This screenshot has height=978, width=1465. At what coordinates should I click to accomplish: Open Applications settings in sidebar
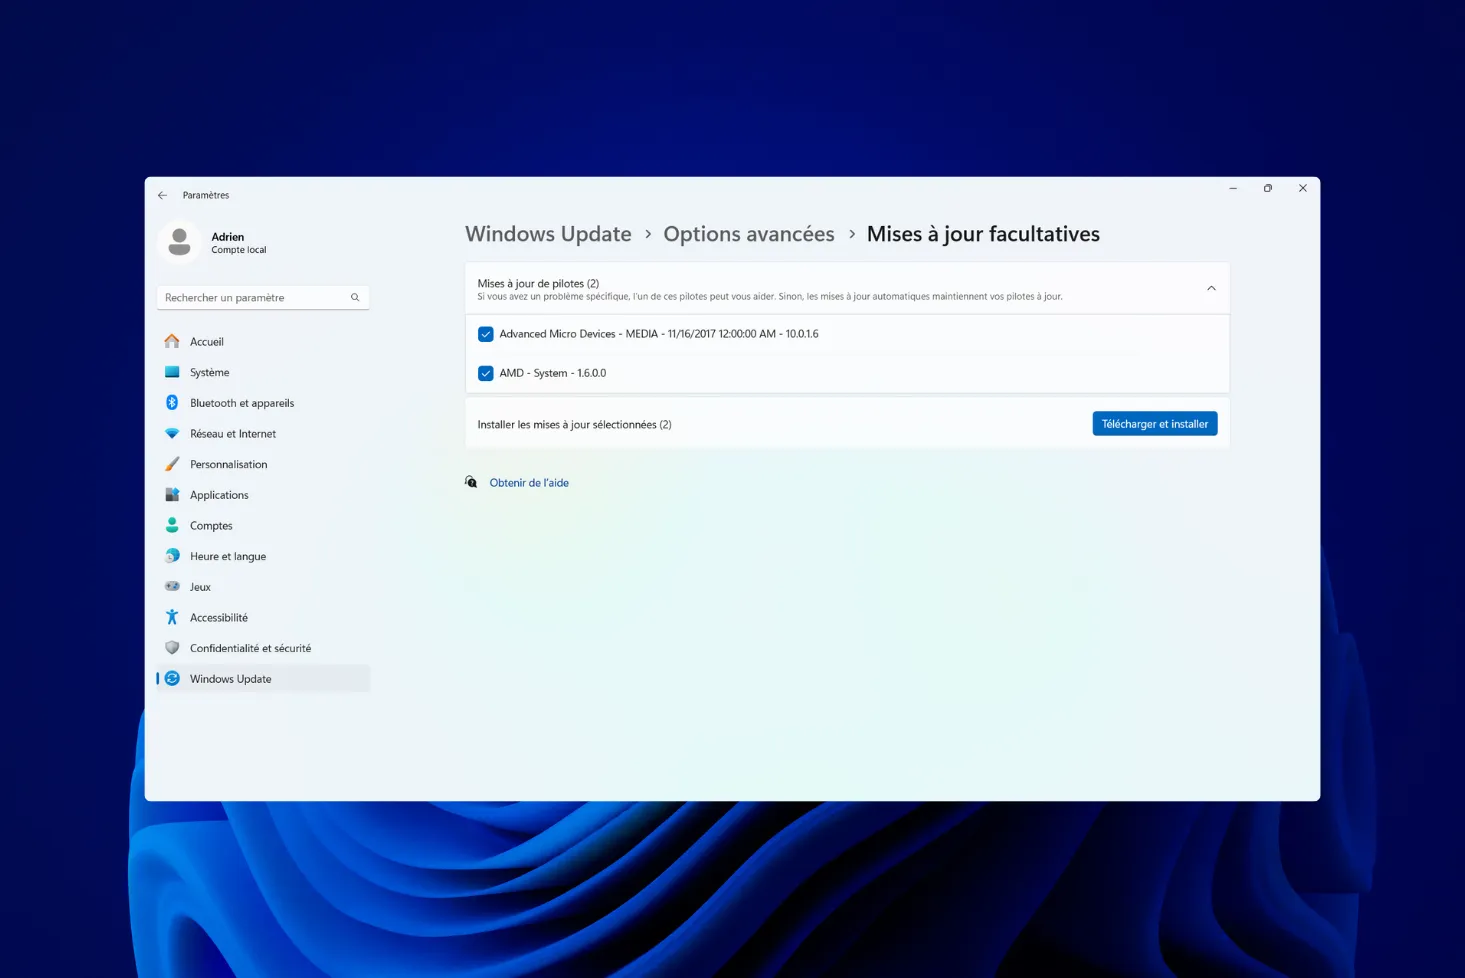pyautogui.click(x=219, y=495)
